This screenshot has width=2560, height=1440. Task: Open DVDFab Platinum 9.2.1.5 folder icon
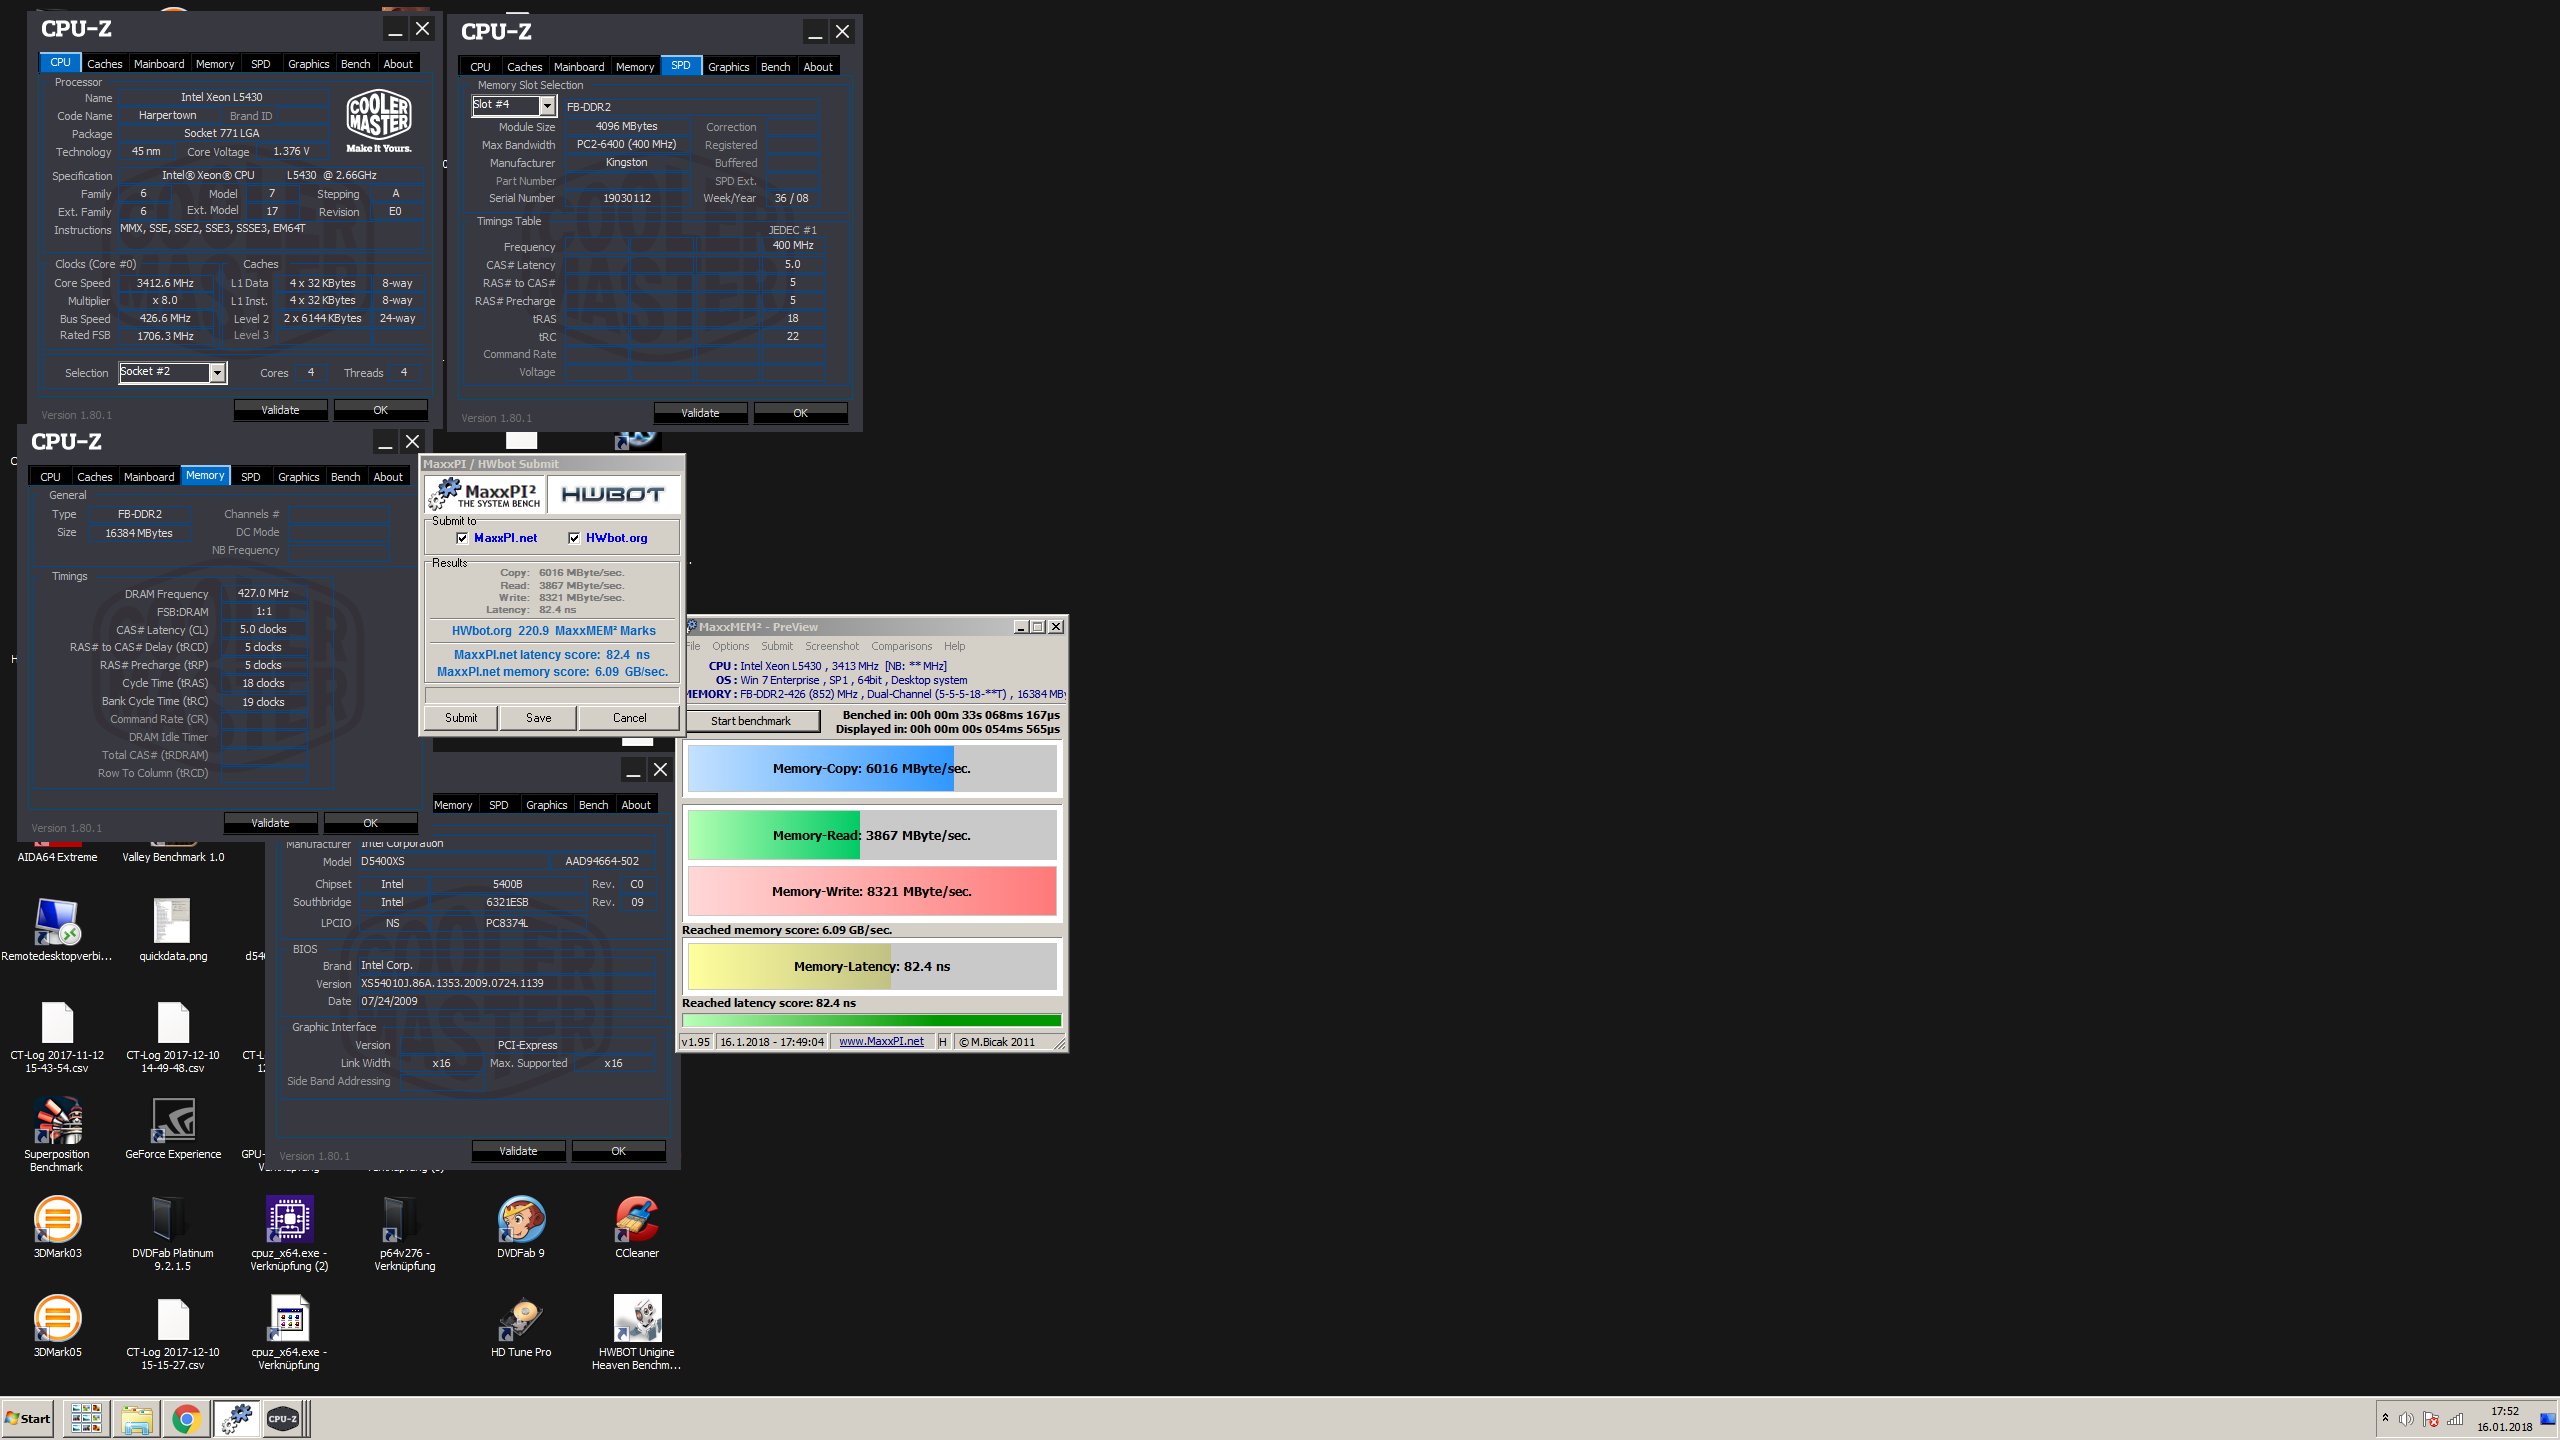pyautogui.click(x=173, y=1233)
